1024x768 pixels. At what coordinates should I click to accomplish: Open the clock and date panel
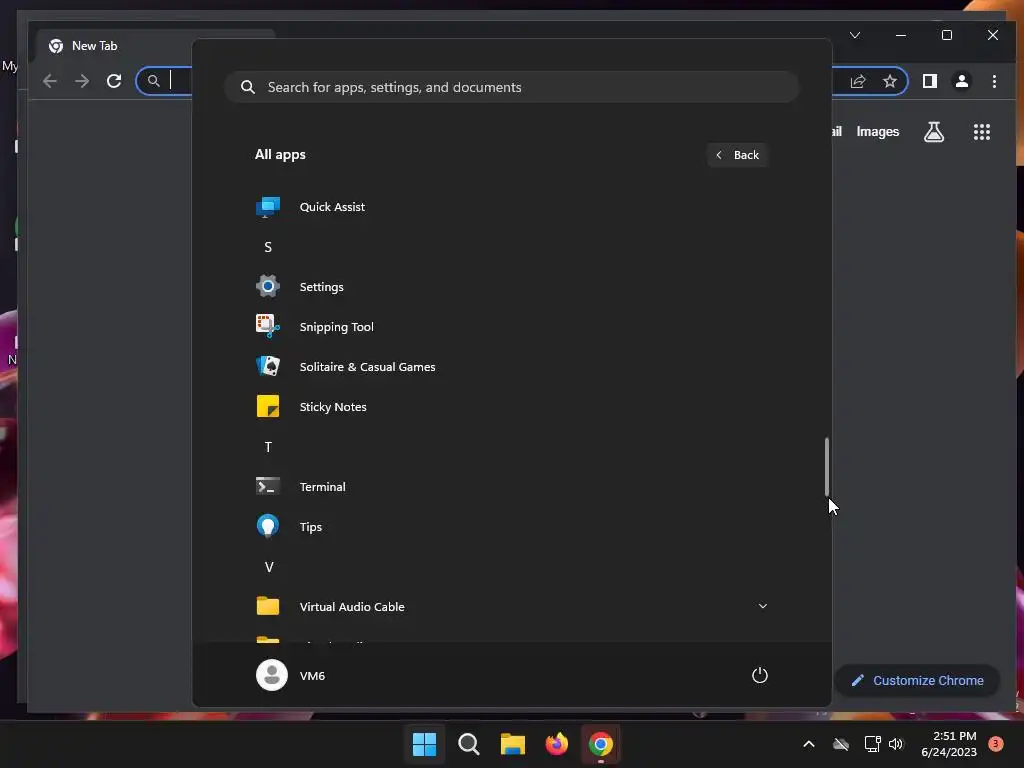pos(948,744)
